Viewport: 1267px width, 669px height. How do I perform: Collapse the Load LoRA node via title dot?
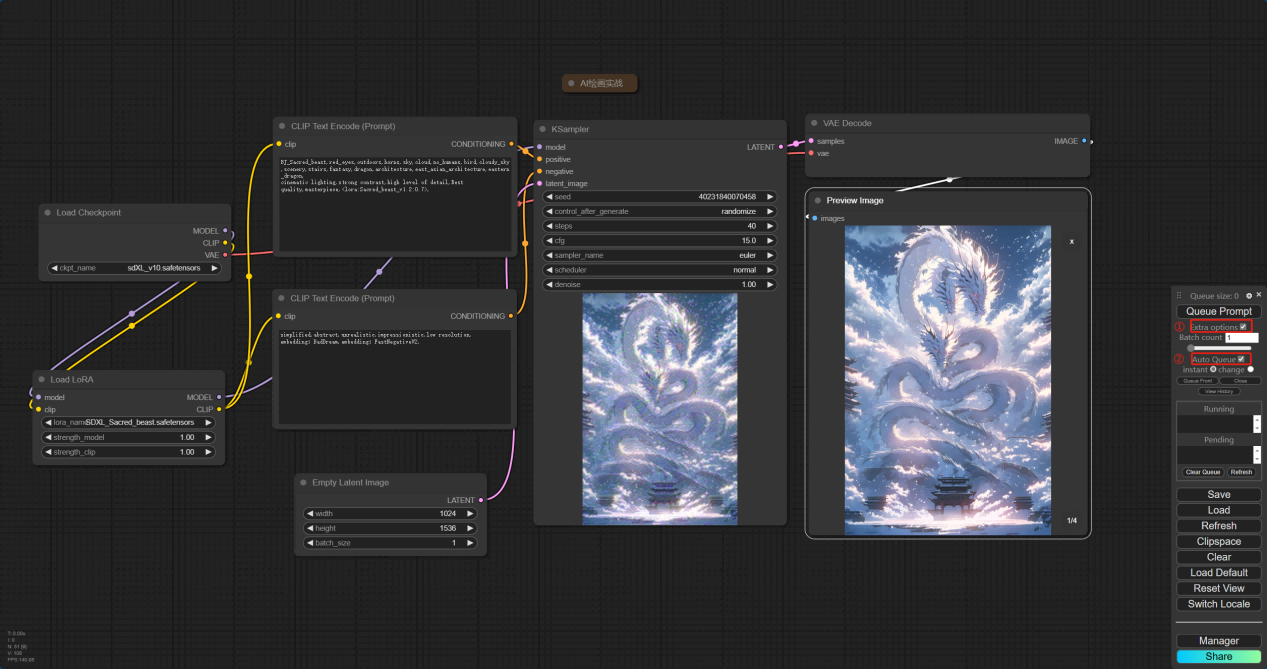(41, 379)
